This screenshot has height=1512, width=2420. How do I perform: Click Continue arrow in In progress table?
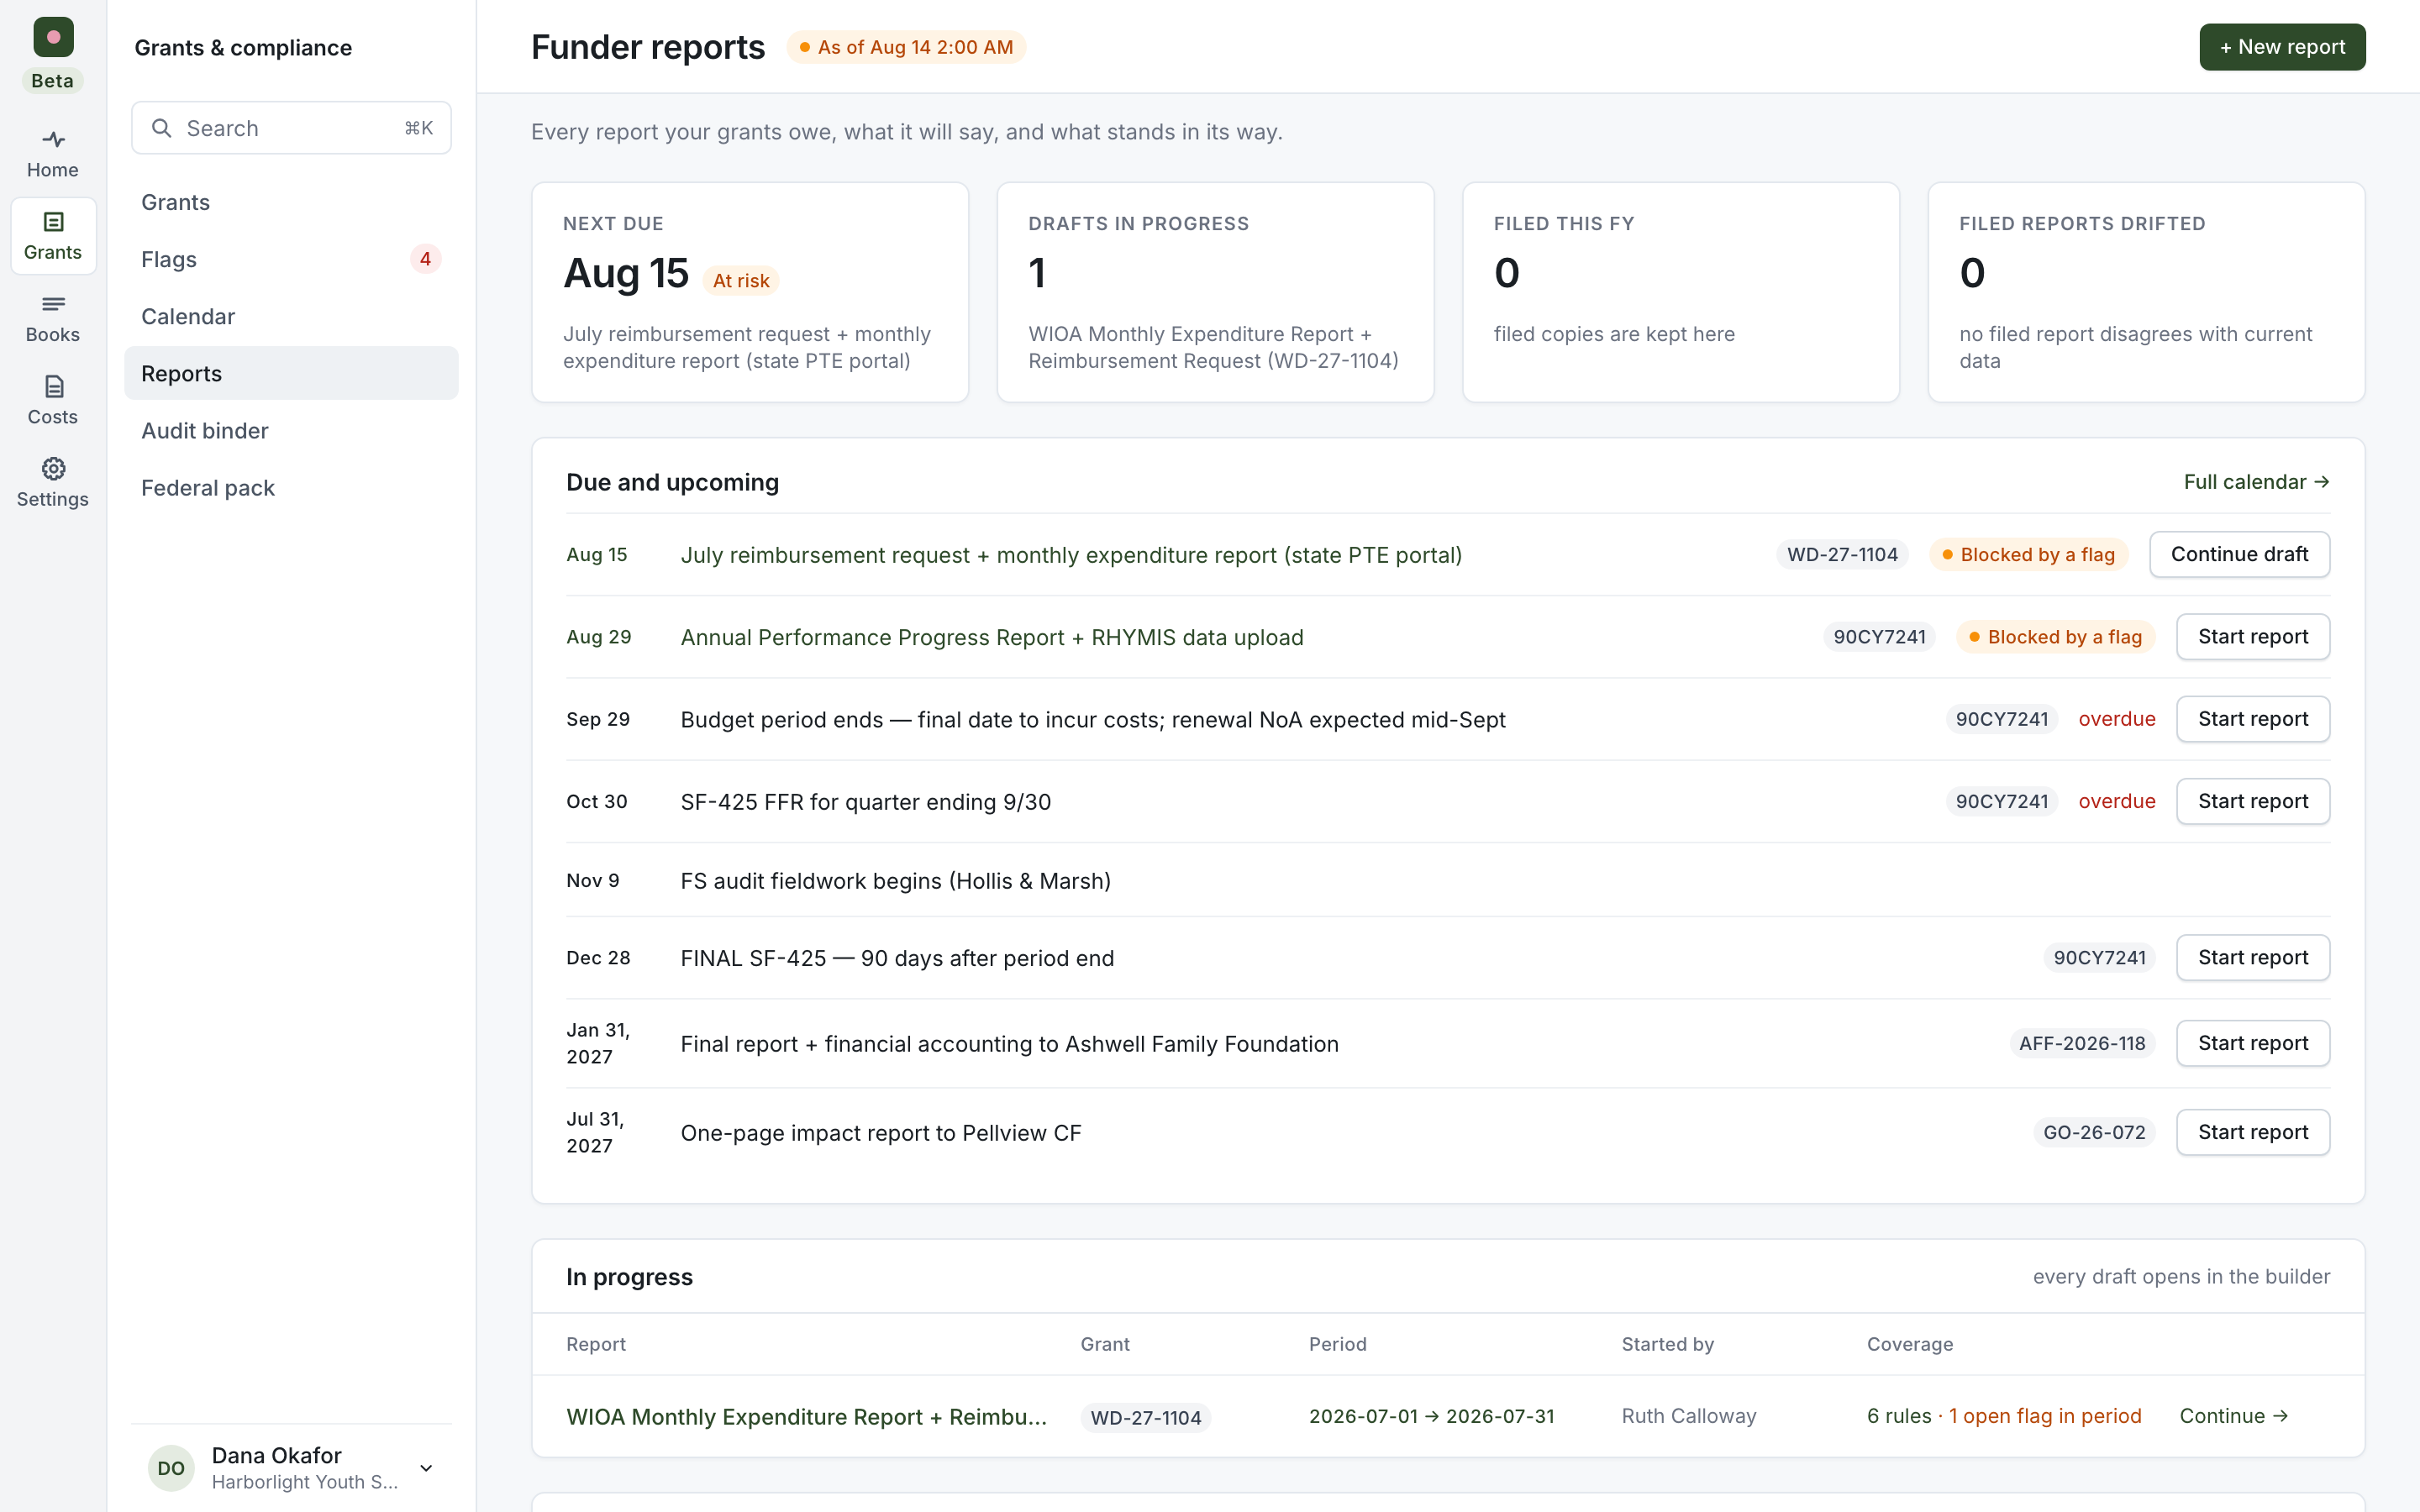(x=2234, y=1416)
